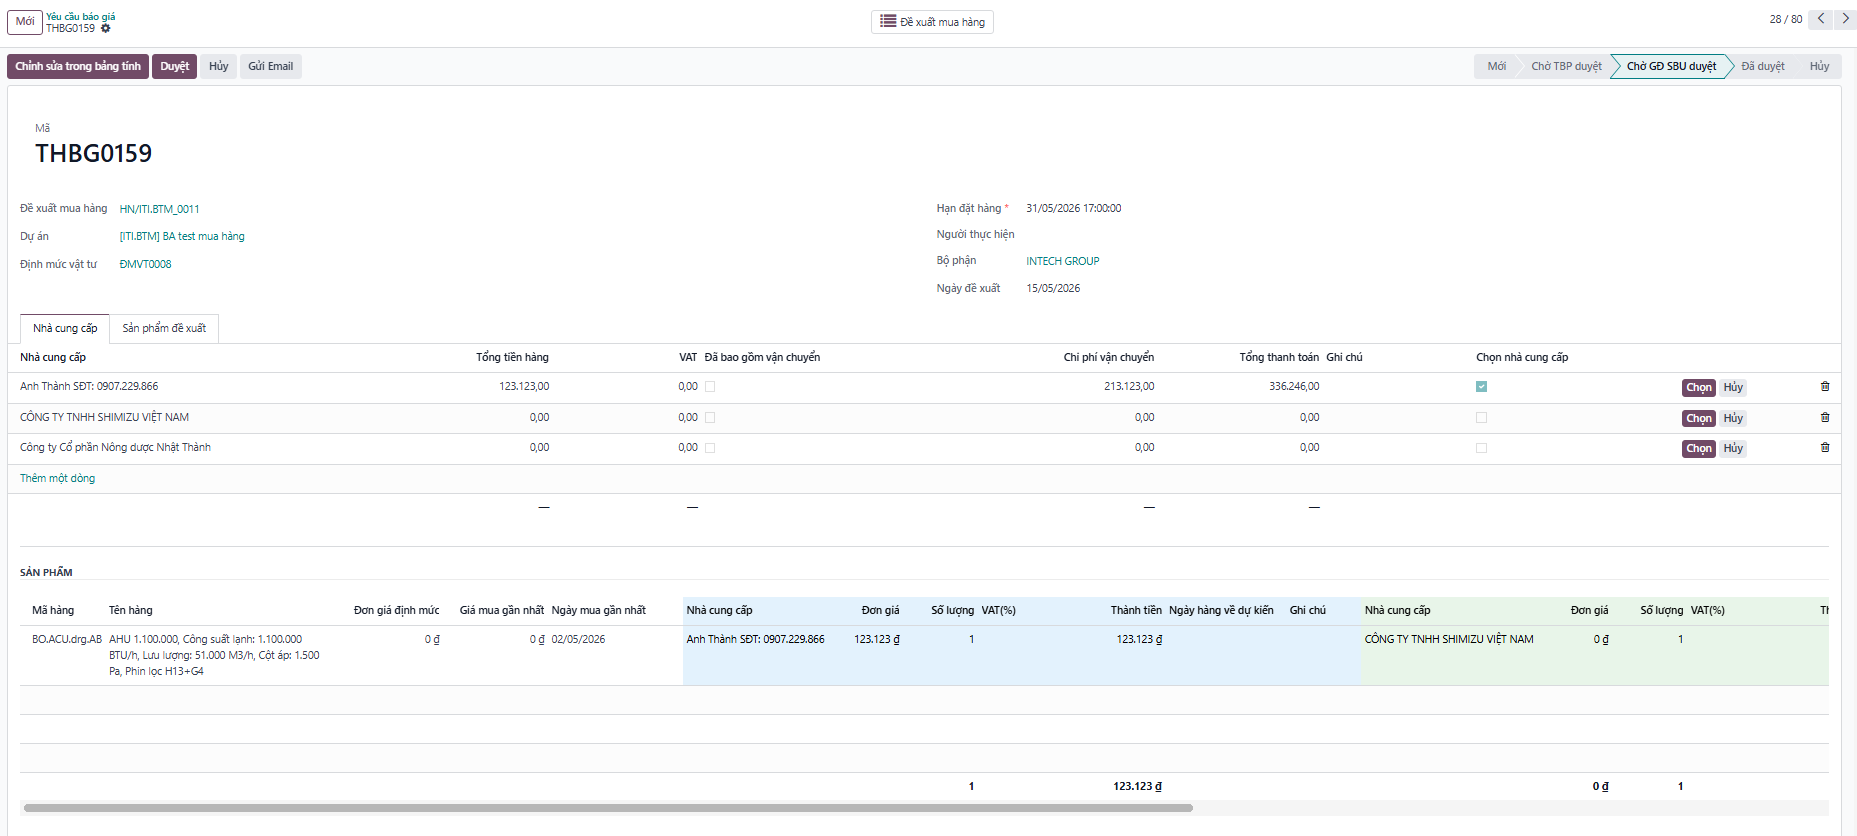Click the Hủy button in the action bar
This screenshot has width=1857, height=836.
218,67
